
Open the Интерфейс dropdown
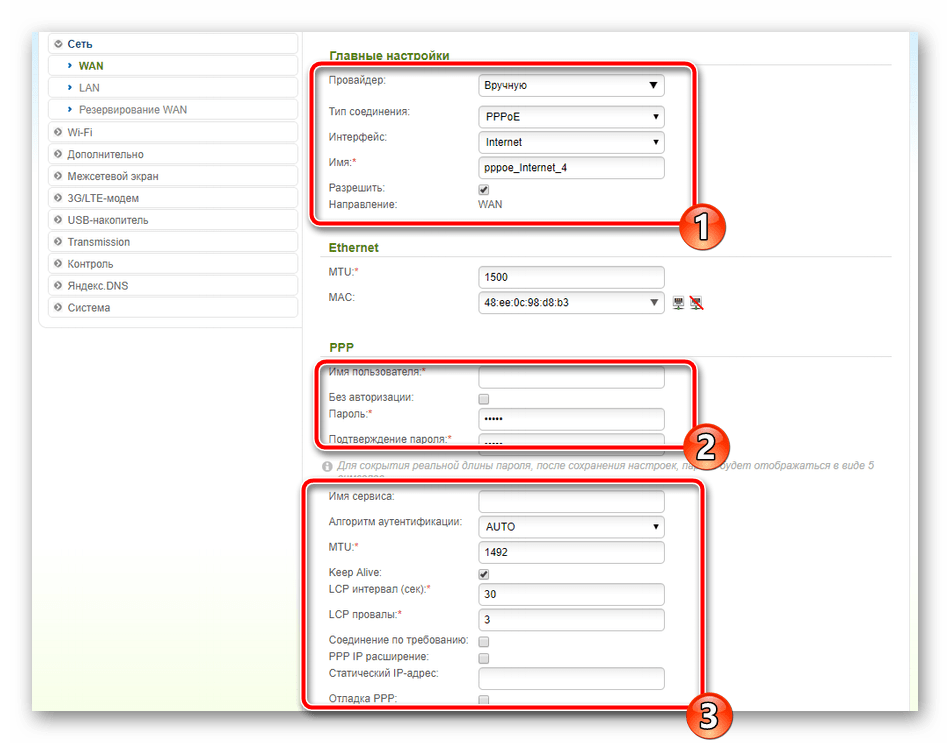(571, 142)
